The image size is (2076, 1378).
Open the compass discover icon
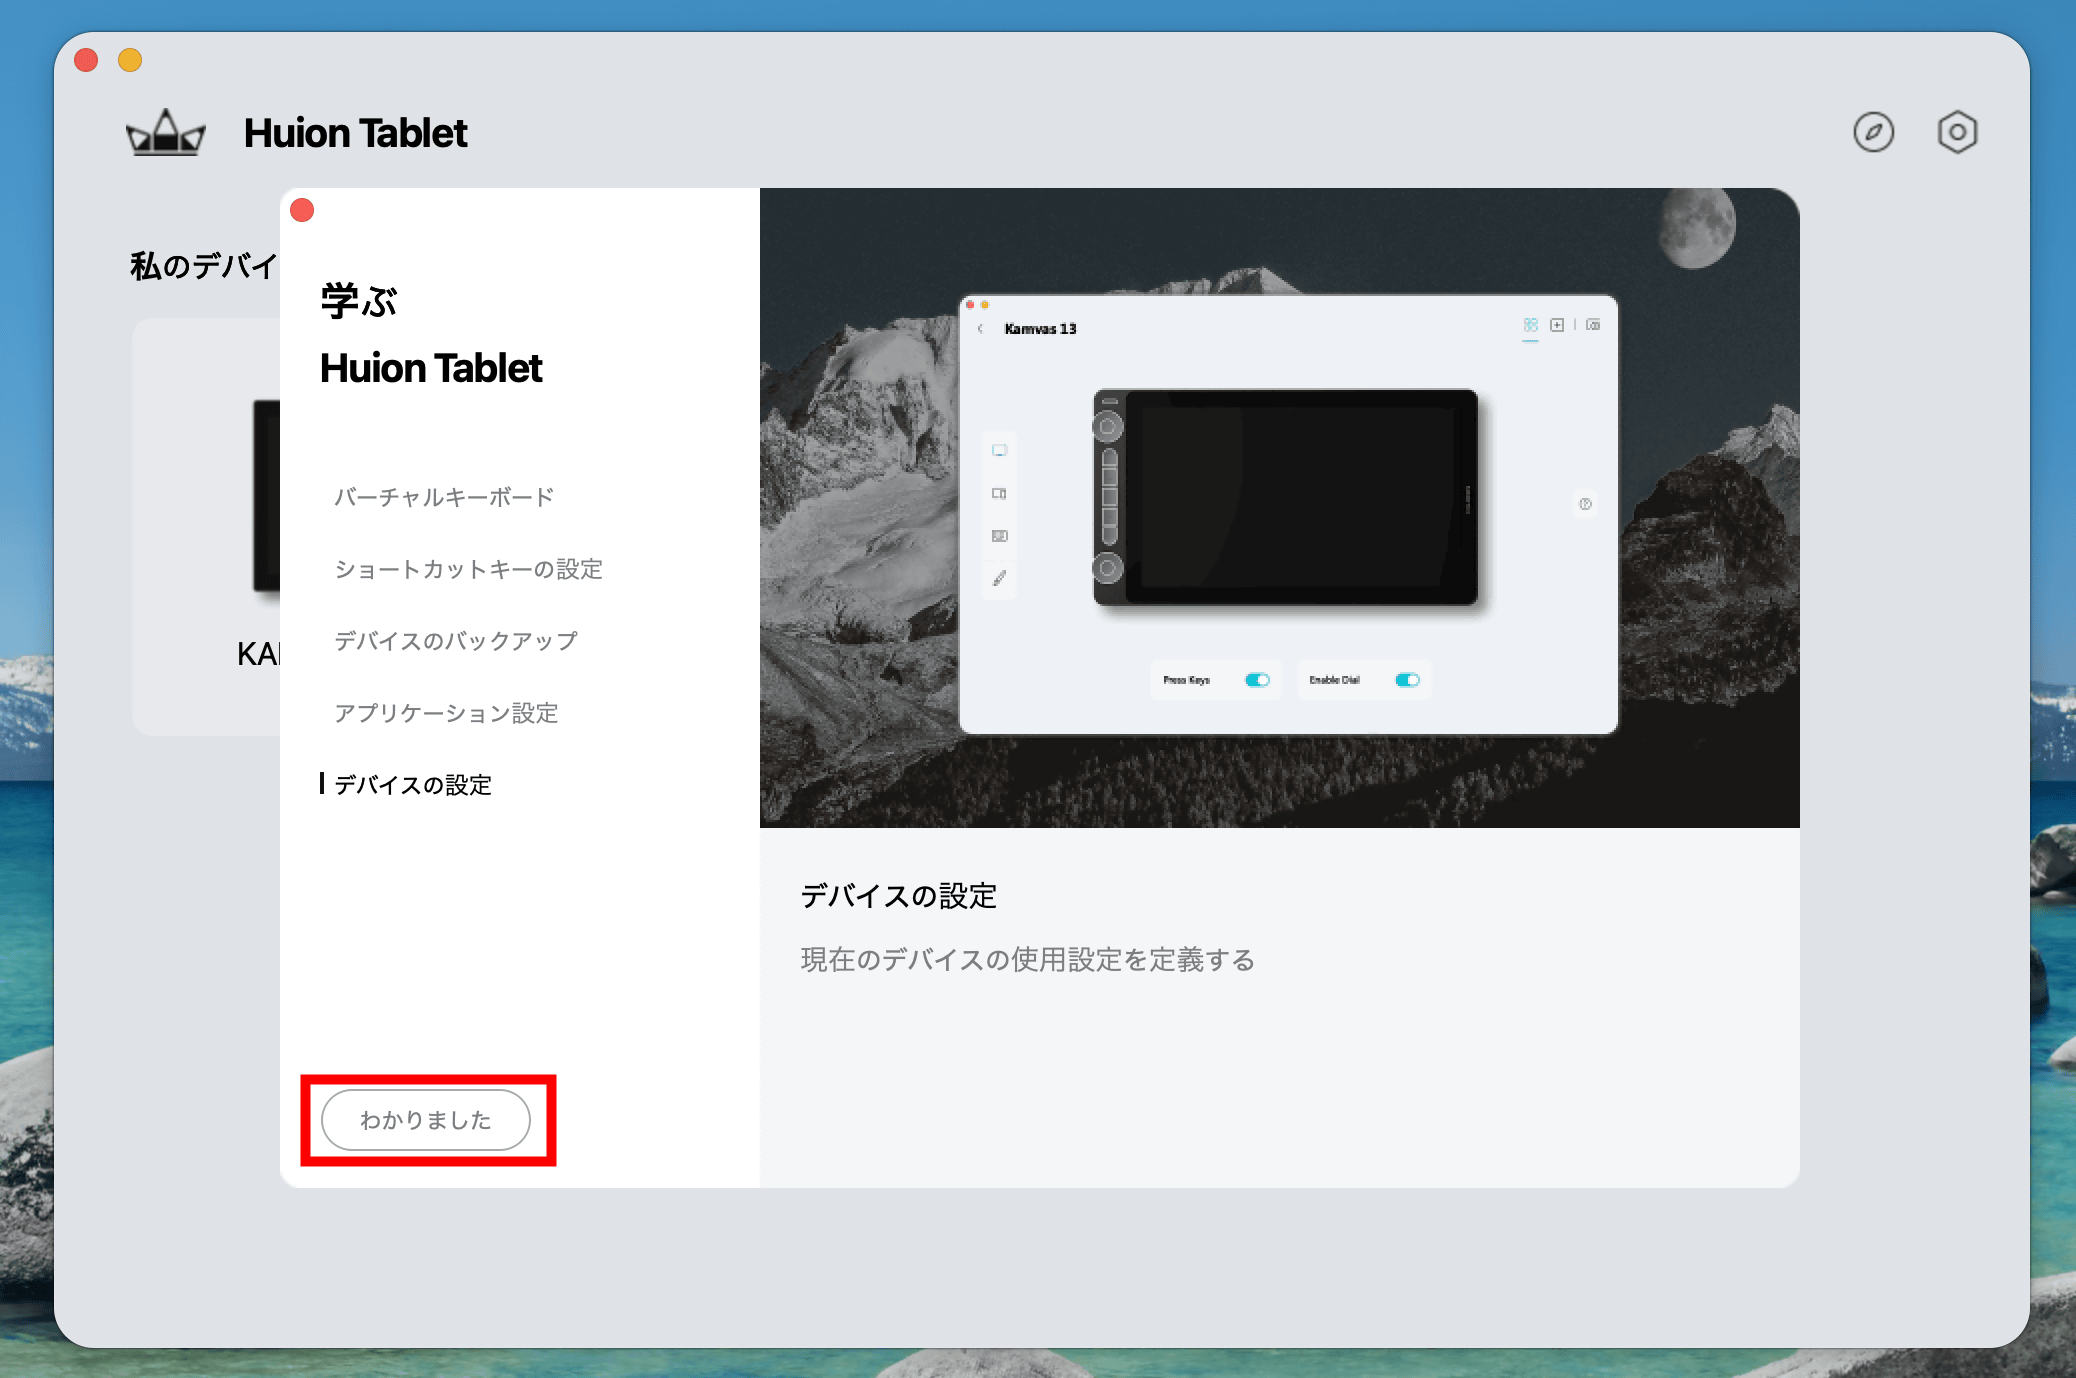(x=1873, y=132)
